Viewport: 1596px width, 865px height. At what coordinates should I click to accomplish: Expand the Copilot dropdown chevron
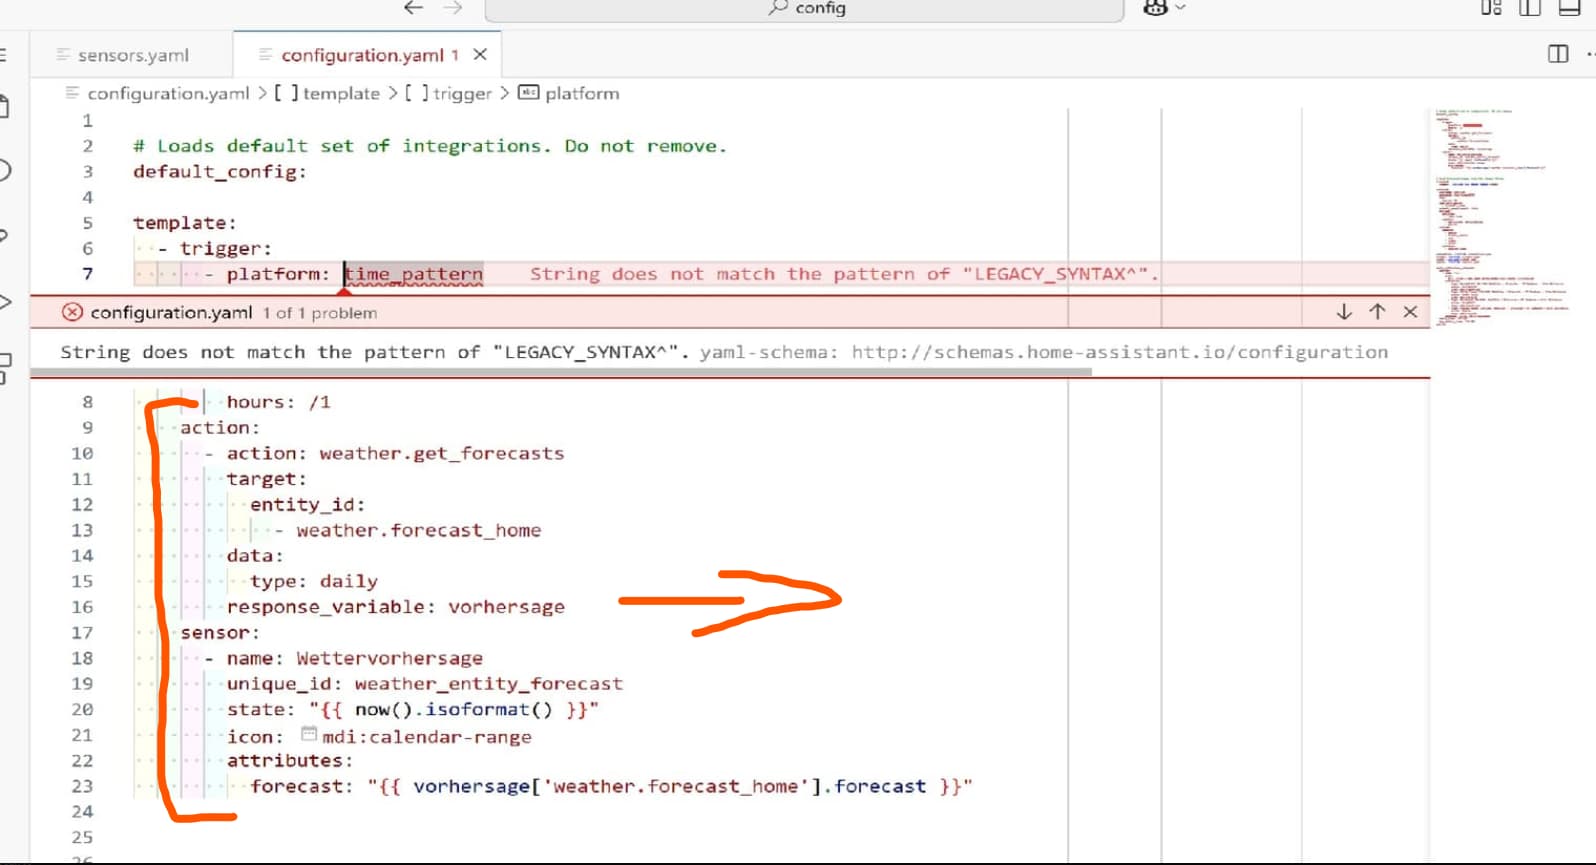[x=1181, y=8]
